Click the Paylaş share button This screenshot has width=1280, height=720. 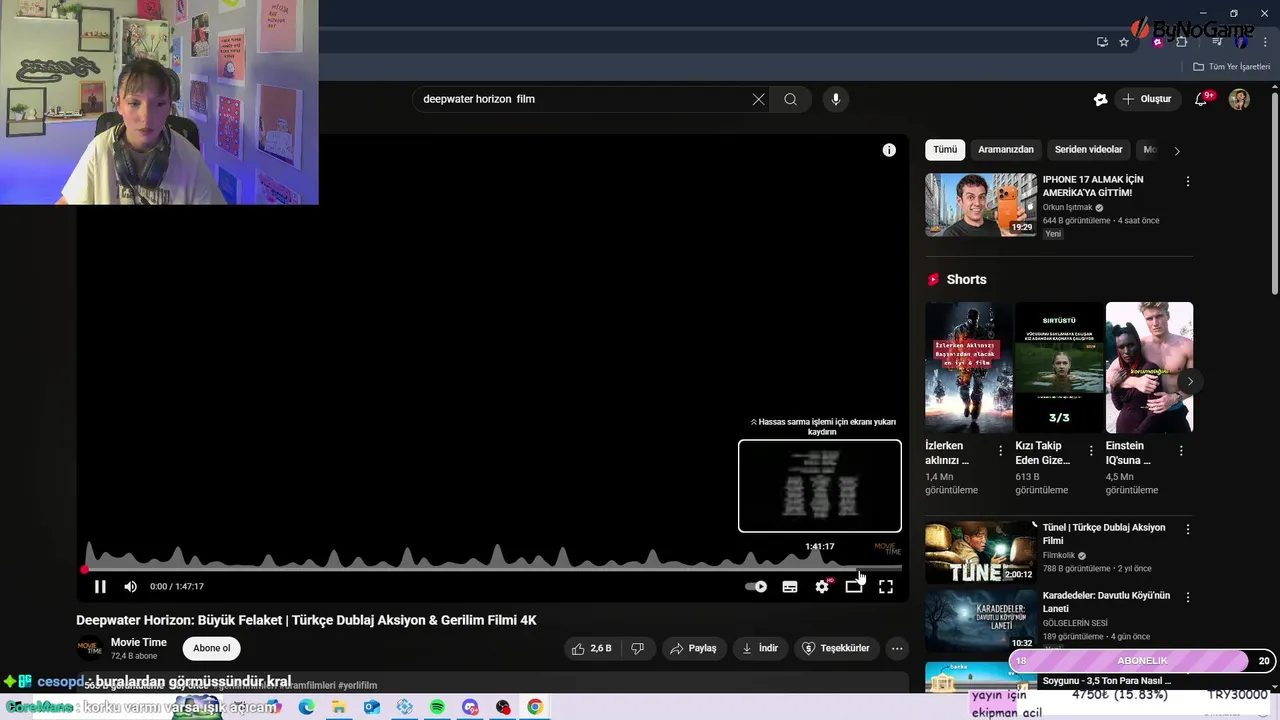[694, 648]
